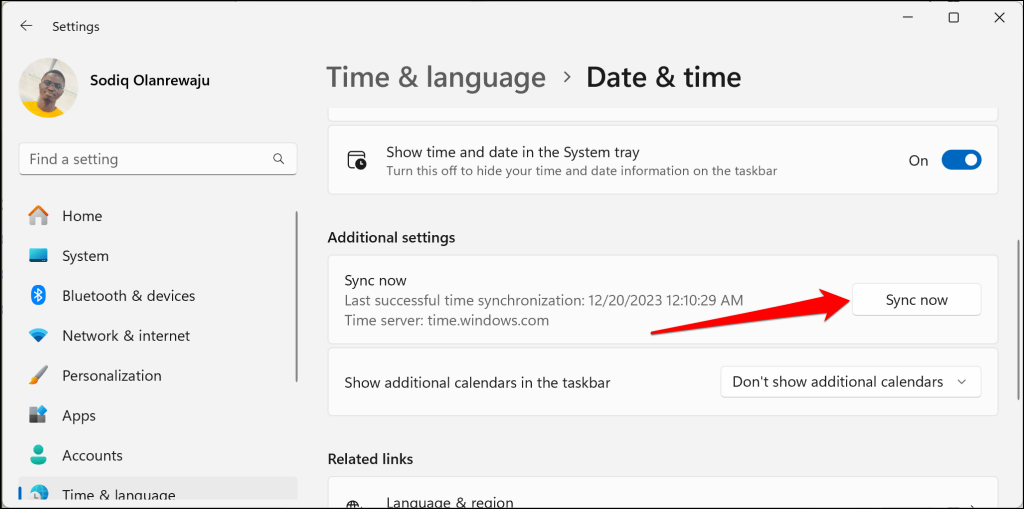
Task: Click the Accounts person icon
Action: click(x=39, y=455)
